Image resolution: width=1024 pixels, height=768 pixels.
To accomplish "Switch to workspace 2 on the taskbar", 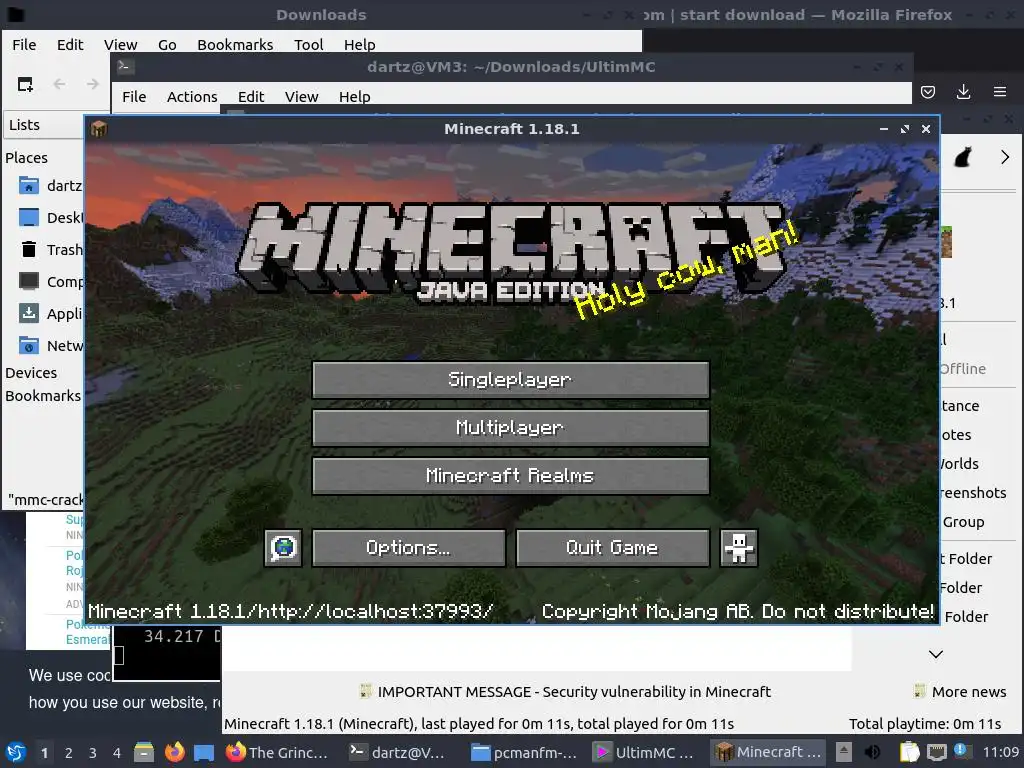I will 69,753.
